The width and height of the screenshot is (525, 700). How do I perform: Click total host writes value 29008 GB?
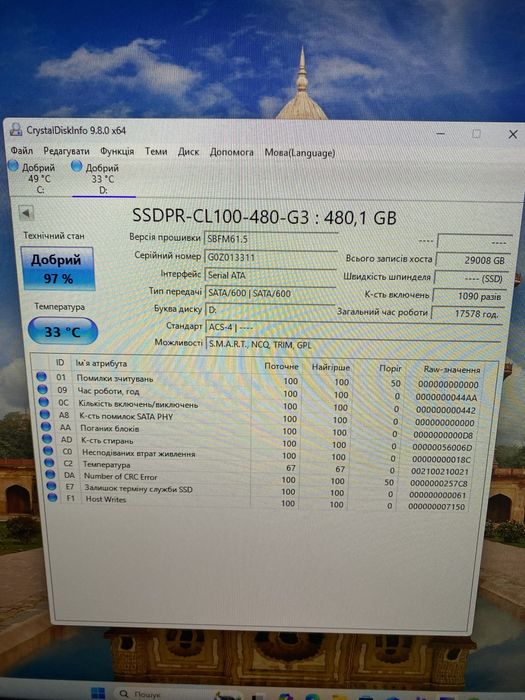click(472, 260)
